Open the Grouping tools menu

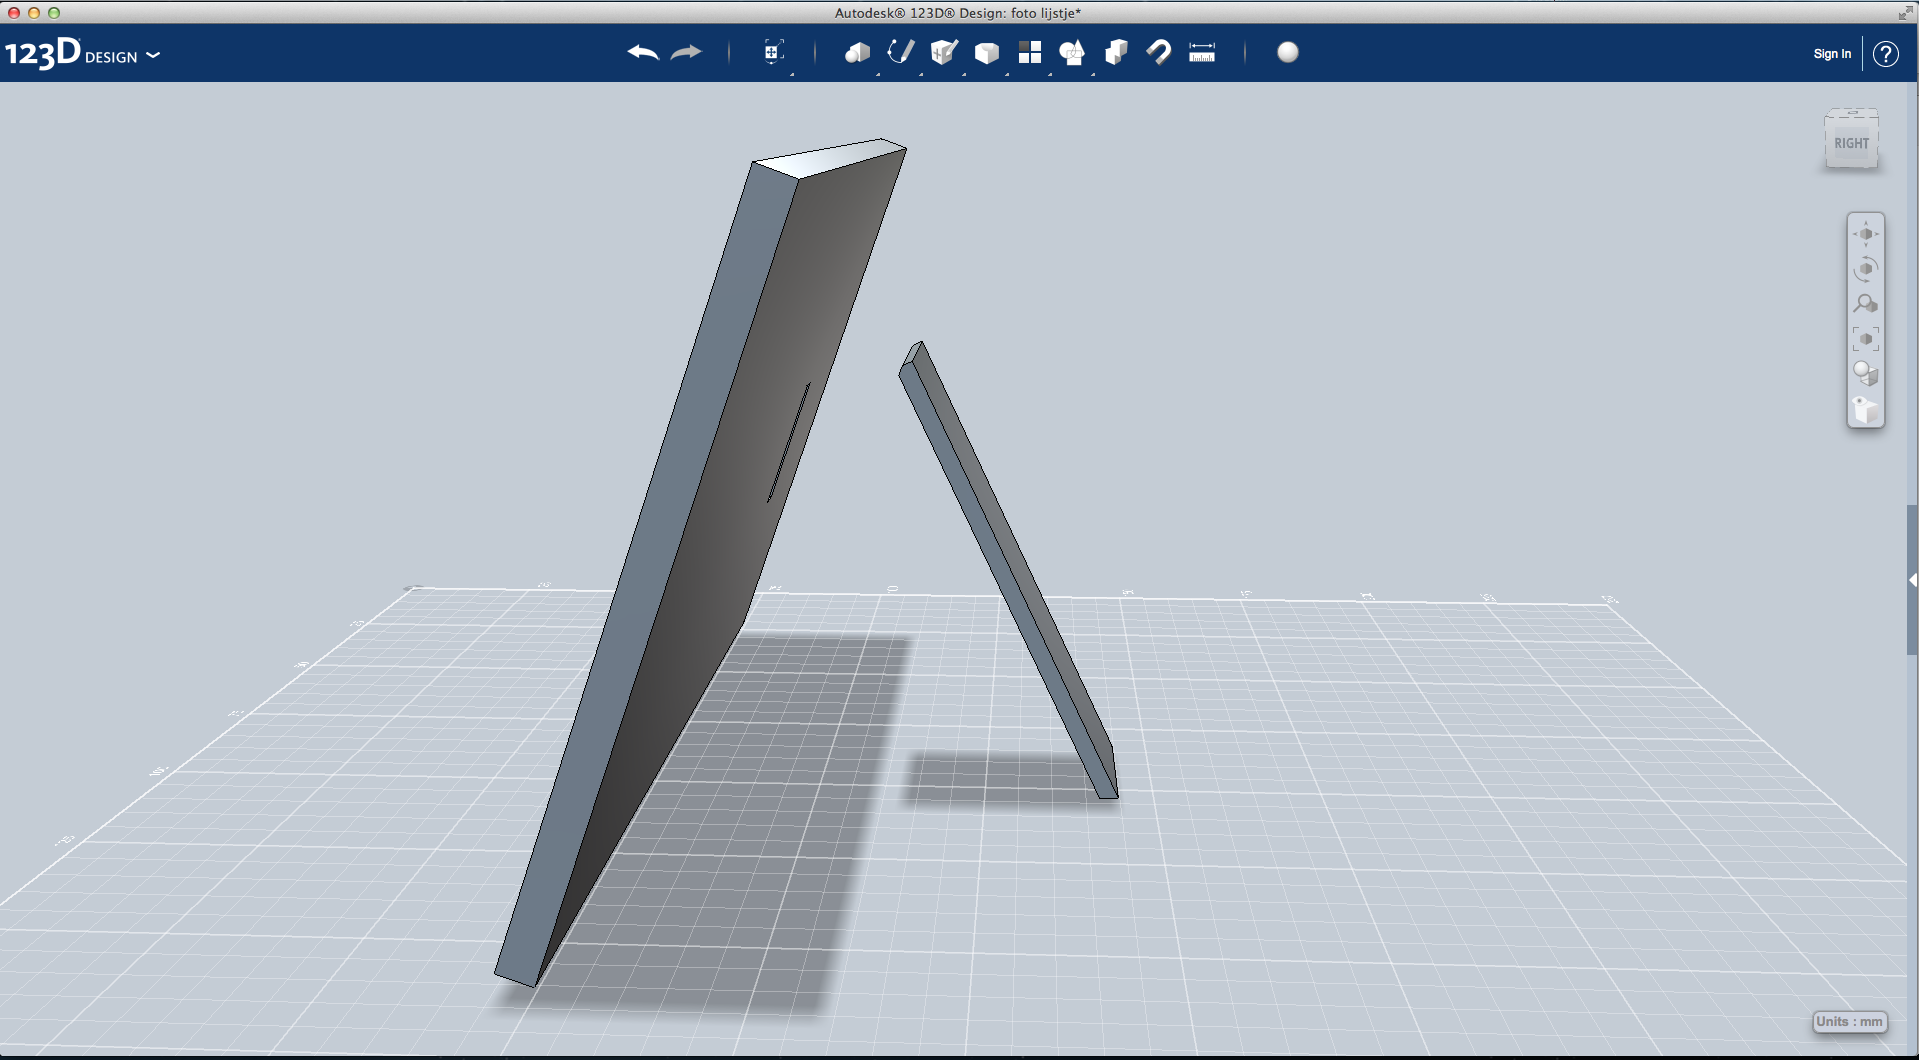(x=1072, y=52)
